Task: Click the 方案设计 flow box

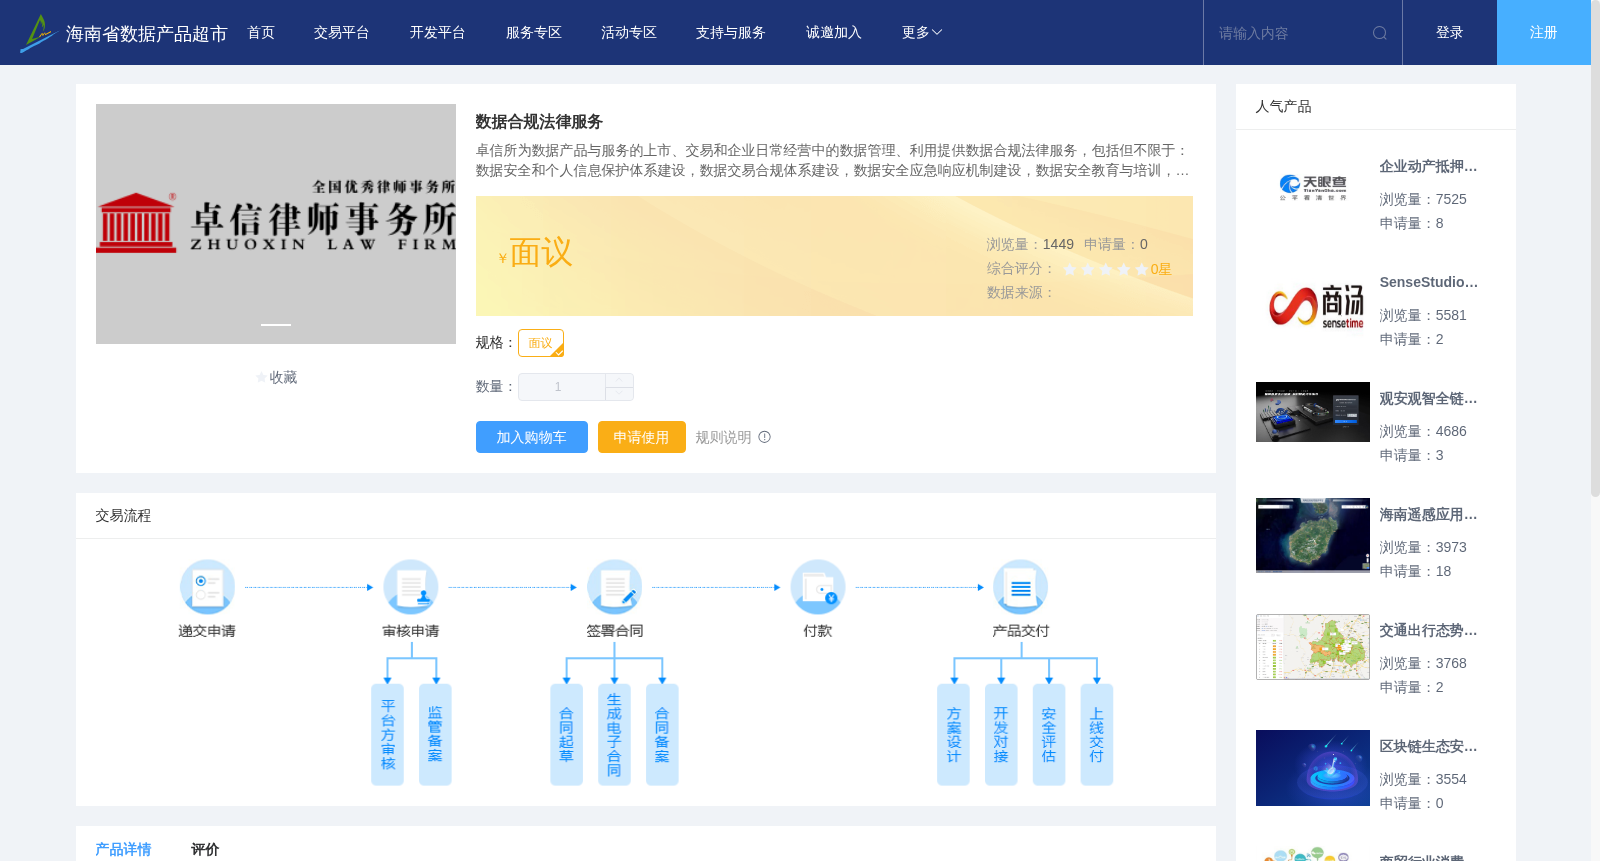Action: click(953, 735)
